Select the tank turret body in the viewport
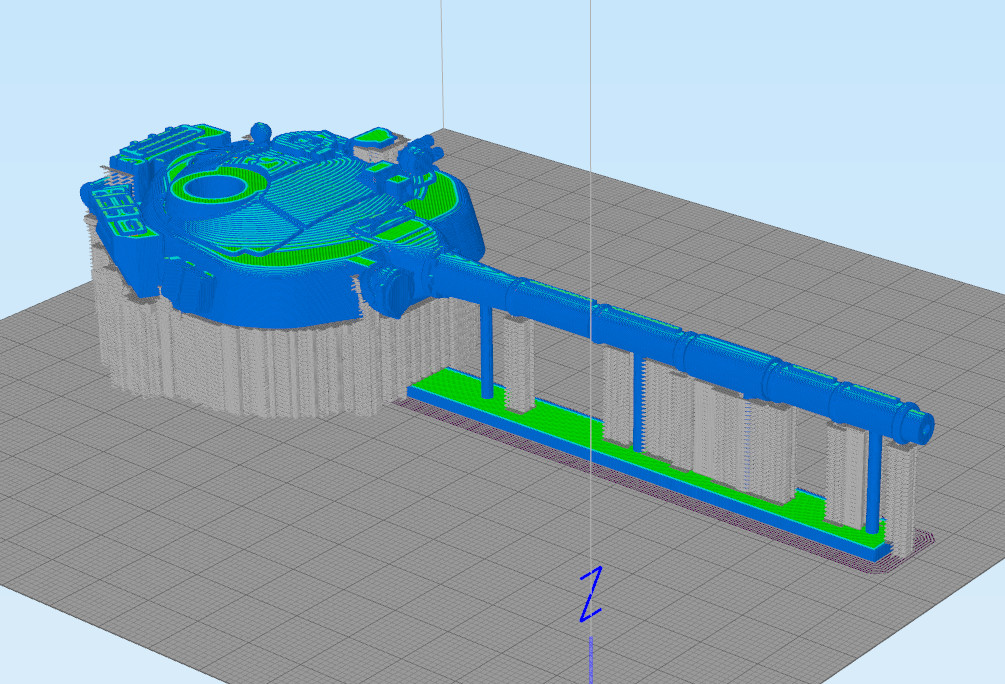Viewport: 1005px width, 684px height. tap(282, 224)
